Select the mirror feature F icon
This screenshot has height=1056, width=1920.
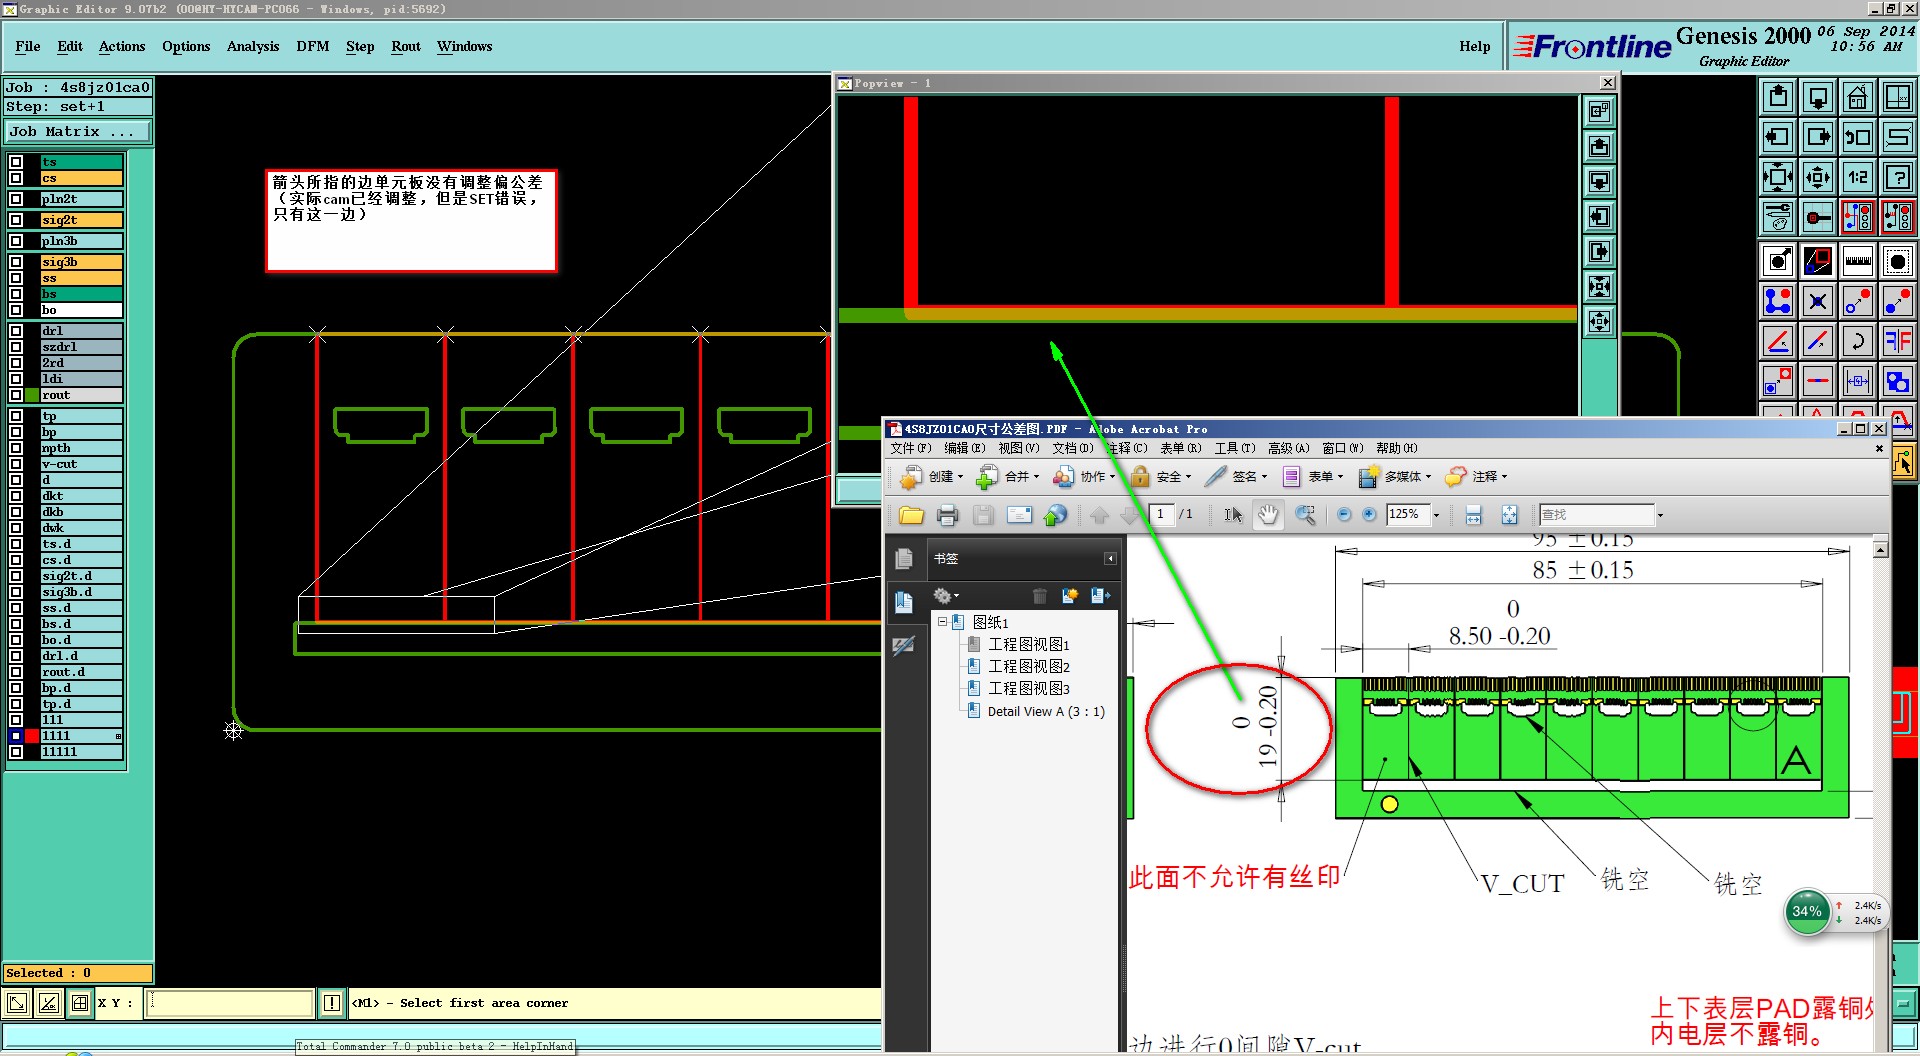pos(1898,341)
